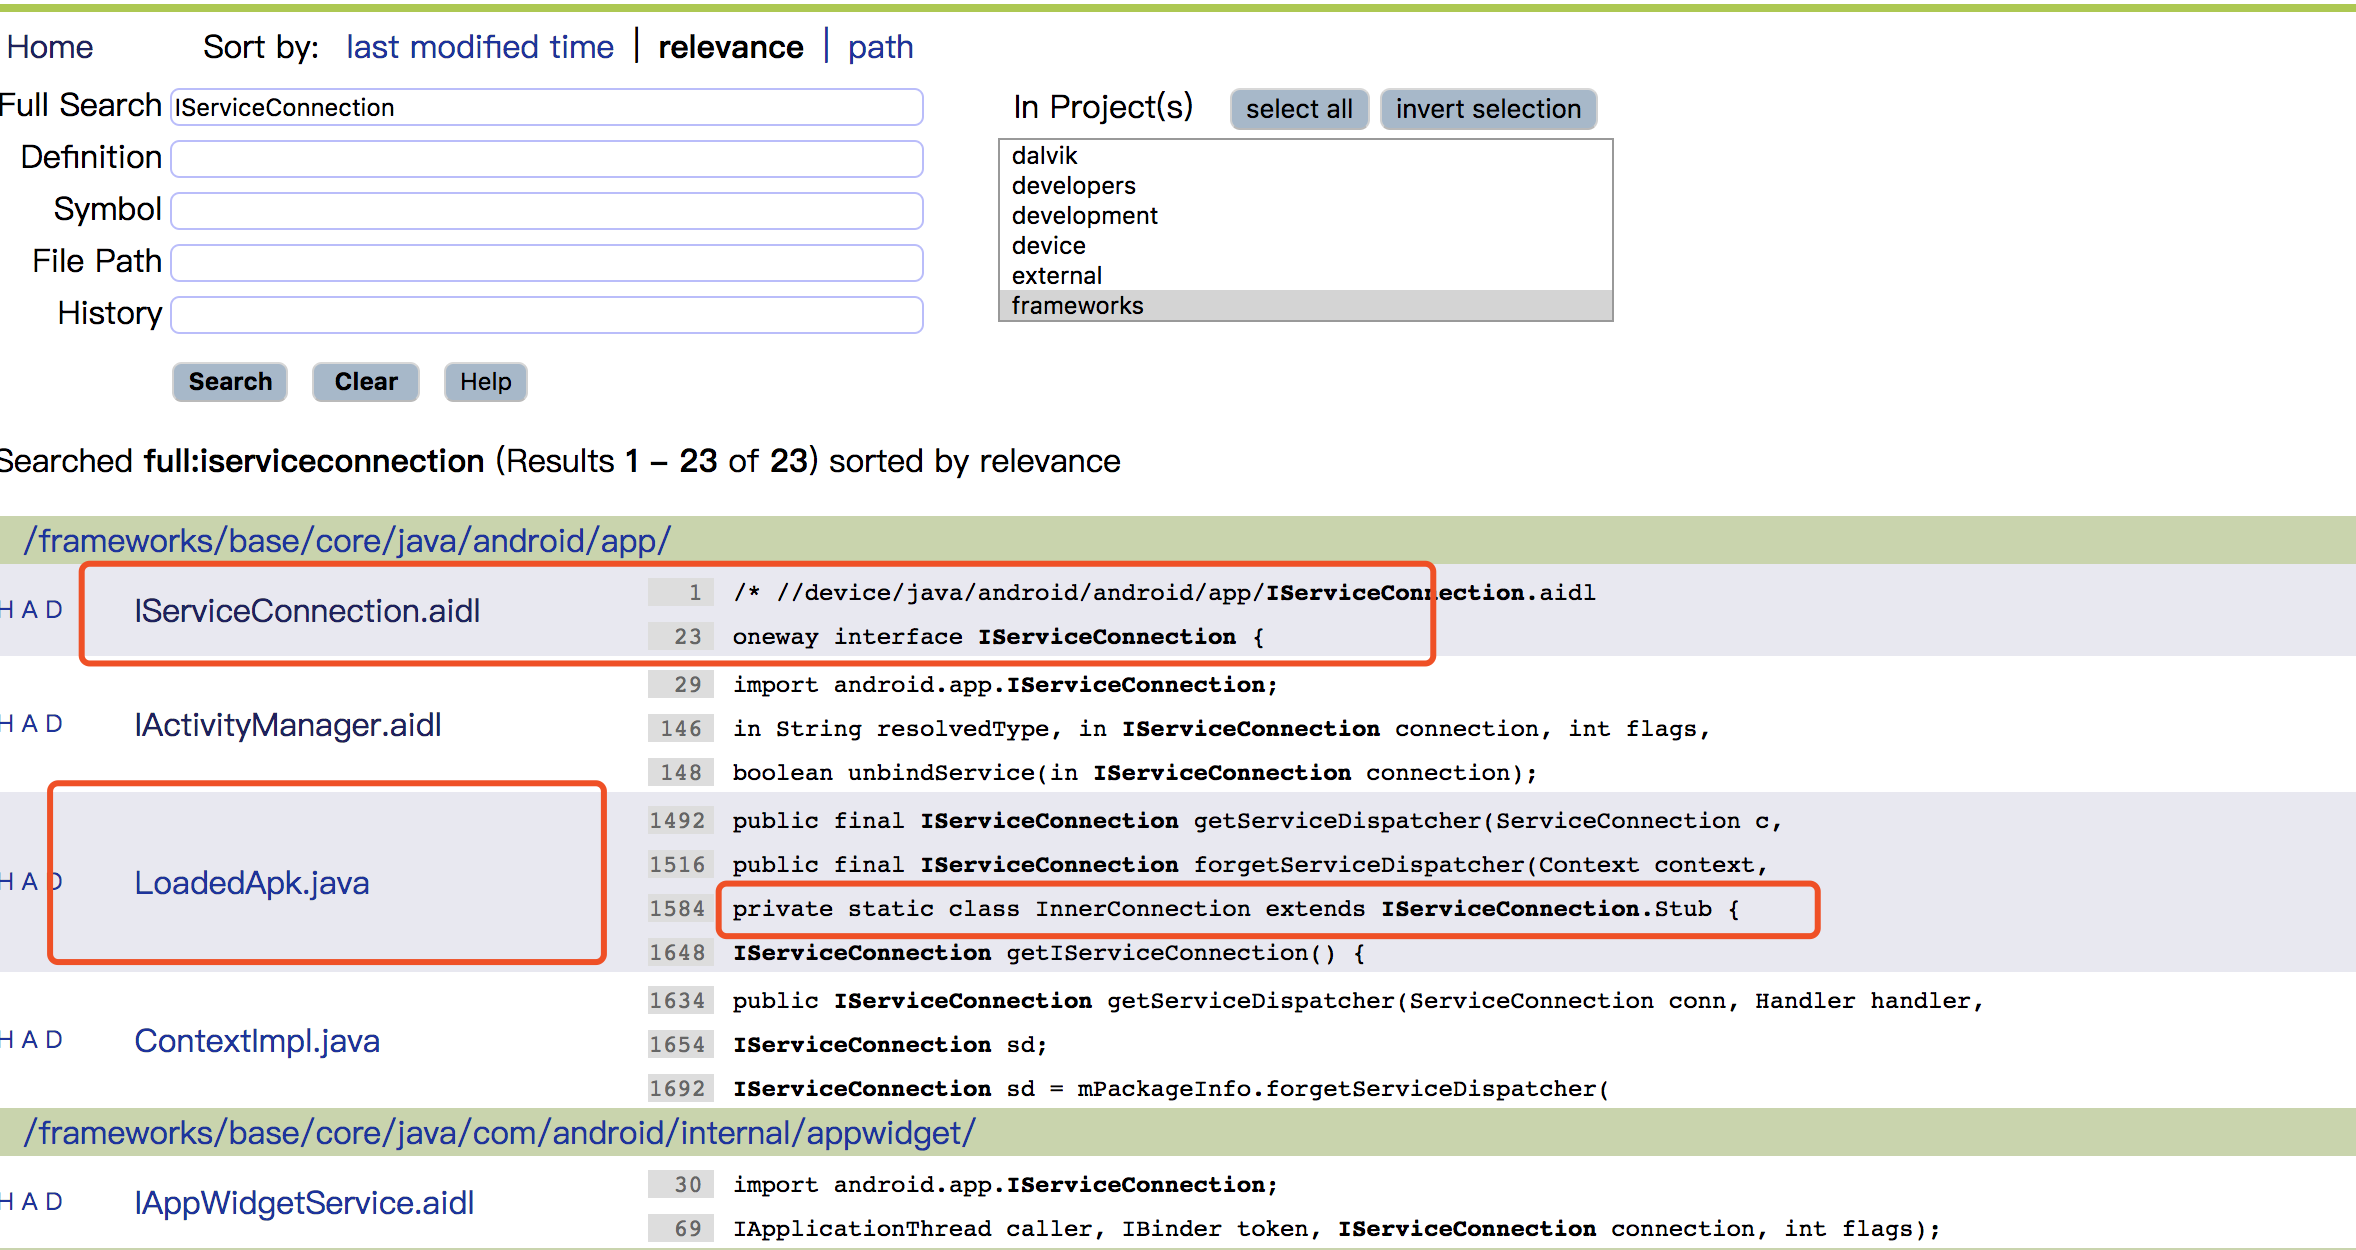Click select all projects button
2356x1250 pixels.
[1298, 109]
